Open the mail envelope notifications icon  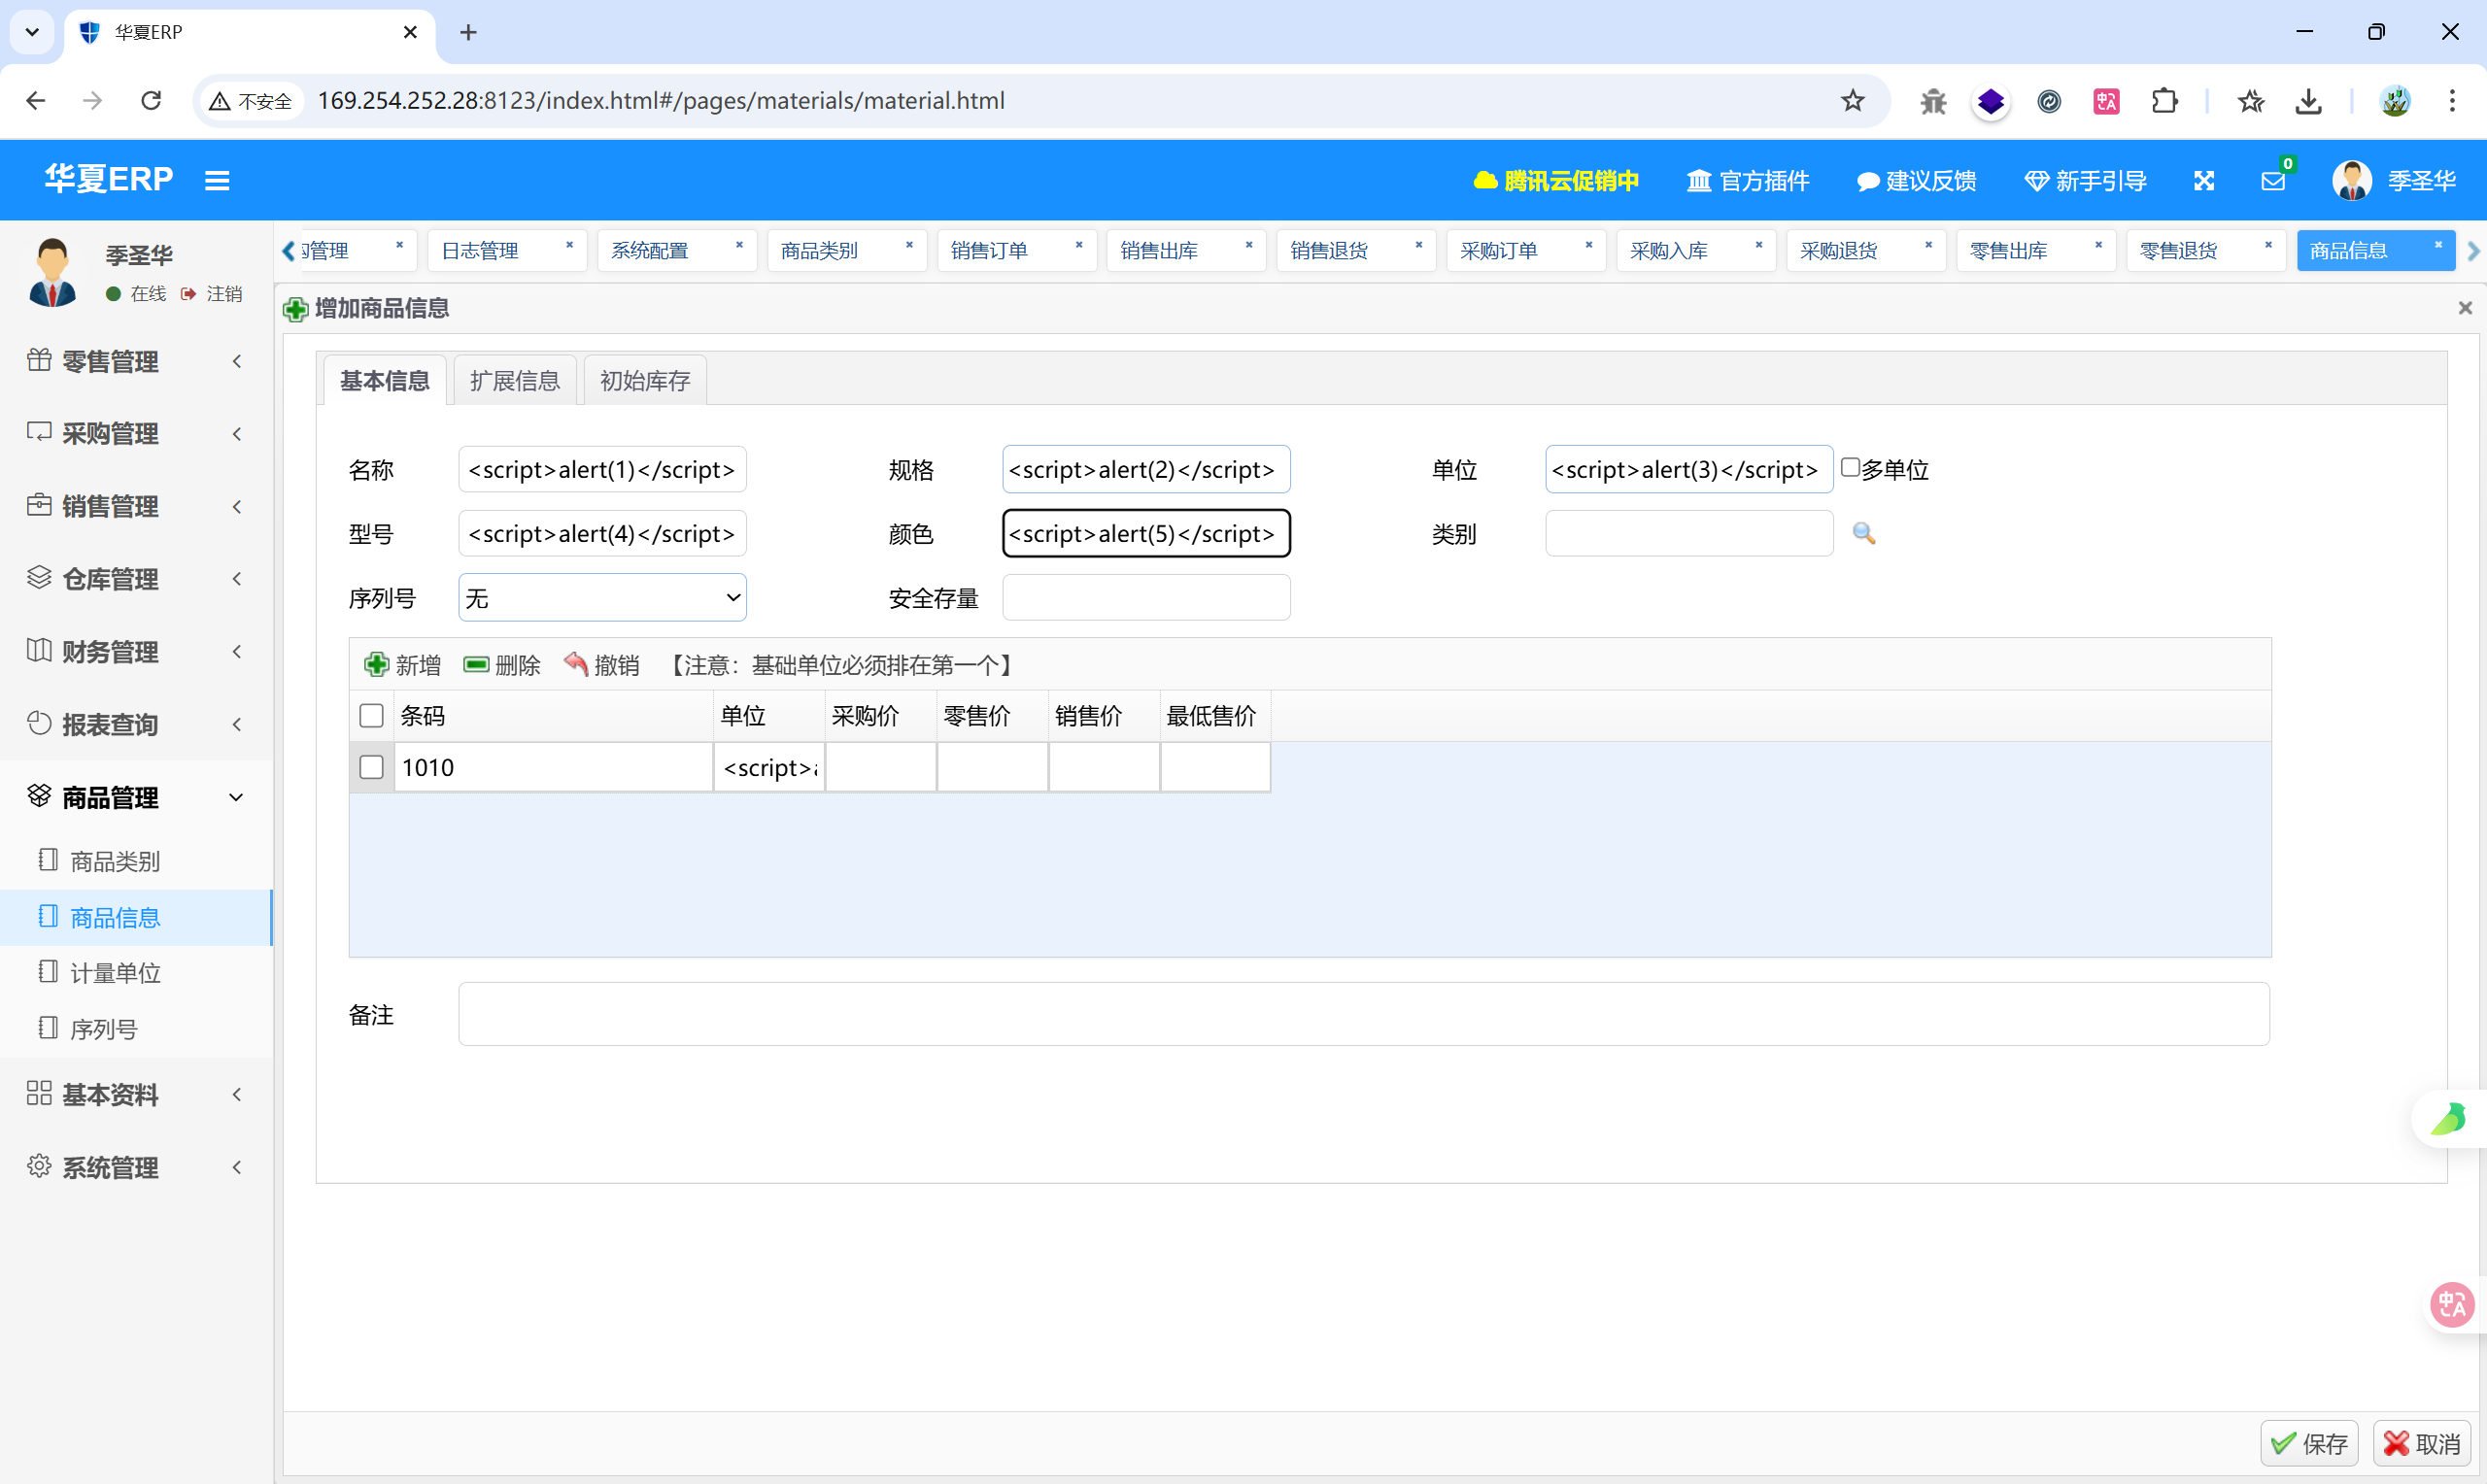(2272, 181)
